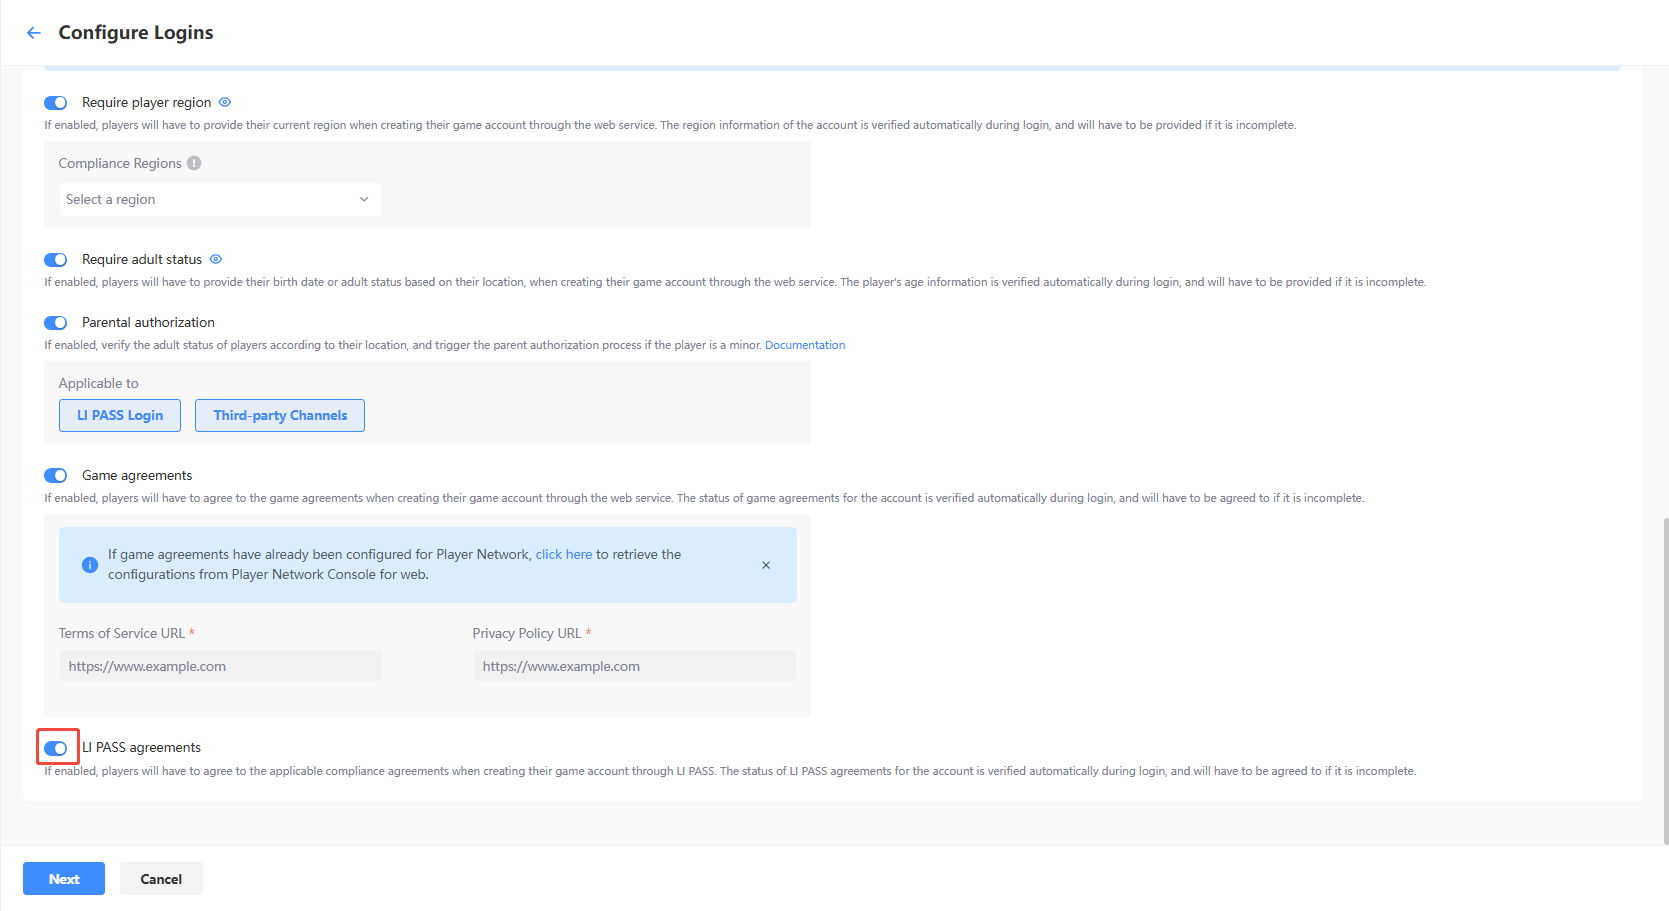The height and width of the screenshot is (911, 1669).
Task: Toggle Require player region switch
Action: (56, 103)
